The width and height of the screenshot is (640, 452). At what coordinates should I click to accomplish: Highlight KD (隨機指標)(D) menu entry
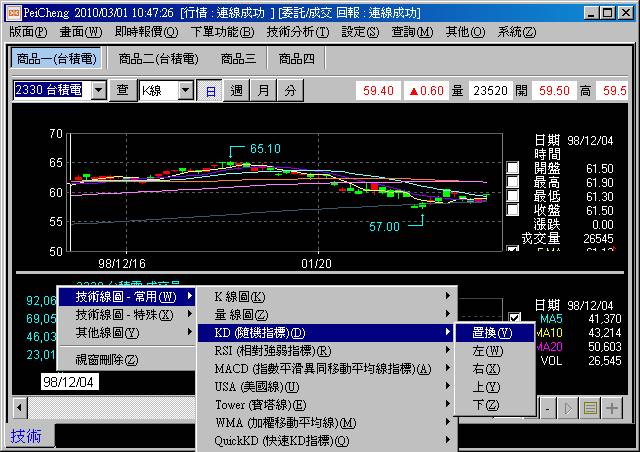pos(327,332)
